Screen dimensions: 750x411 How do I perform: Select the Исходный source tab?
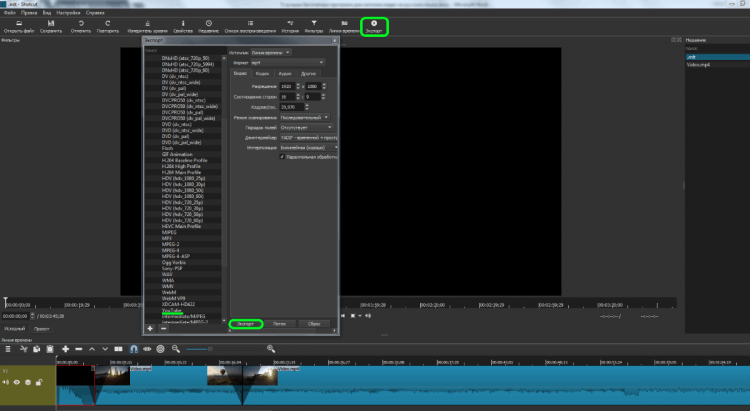click(x=14, y=329)
